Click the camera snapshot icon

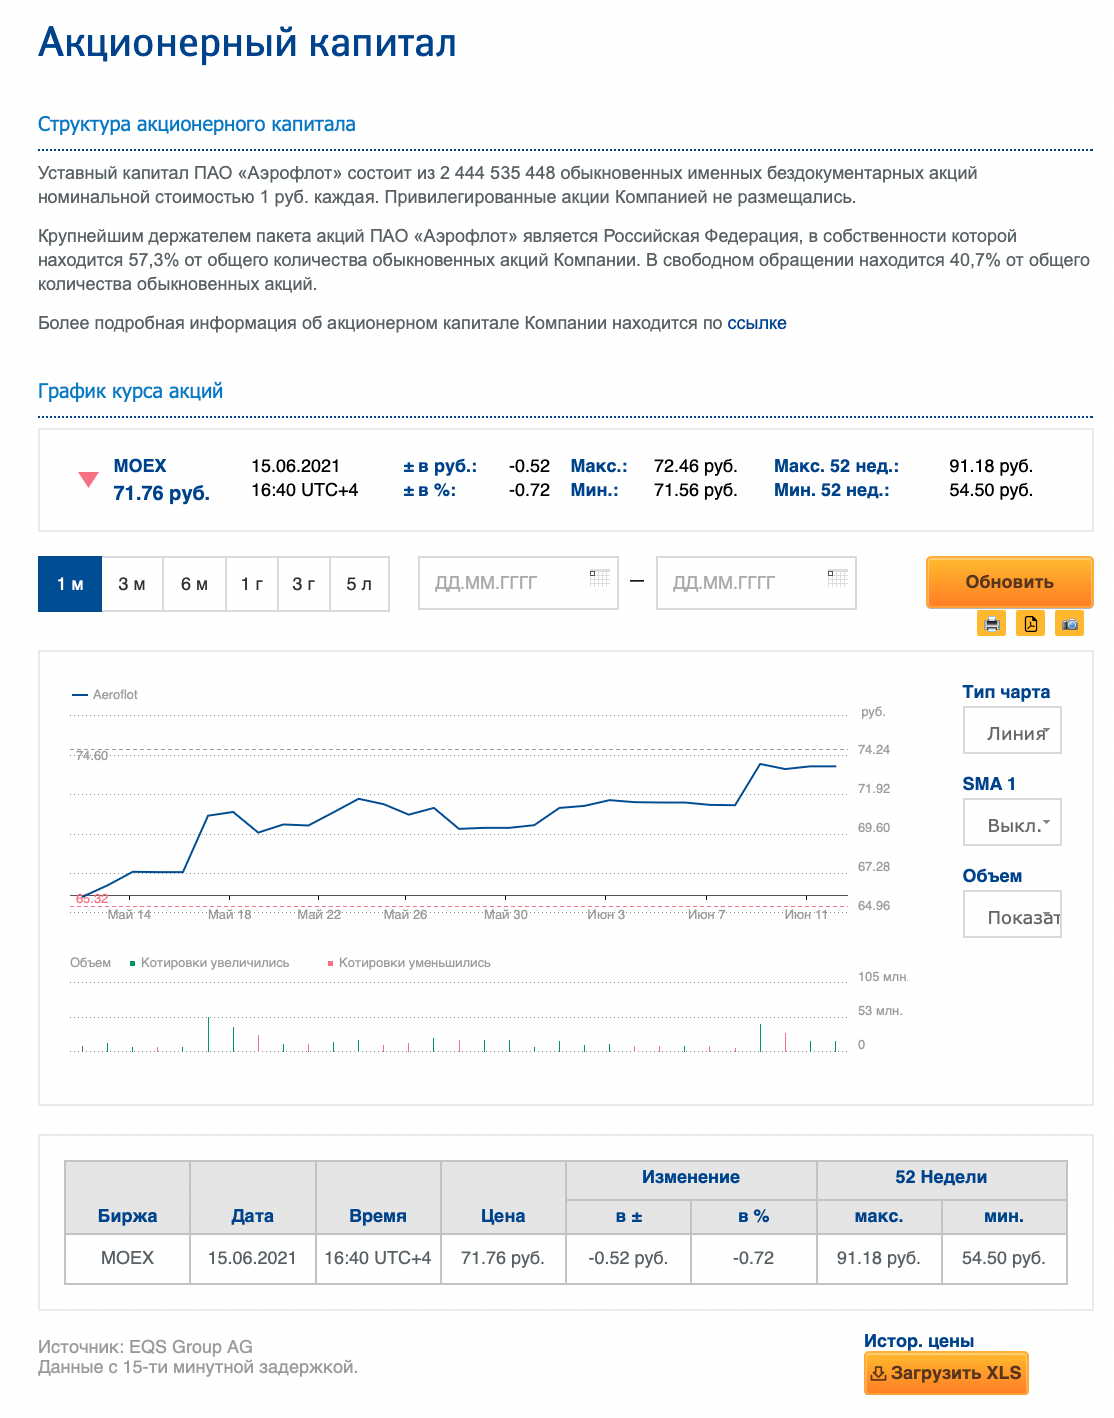1070,624
